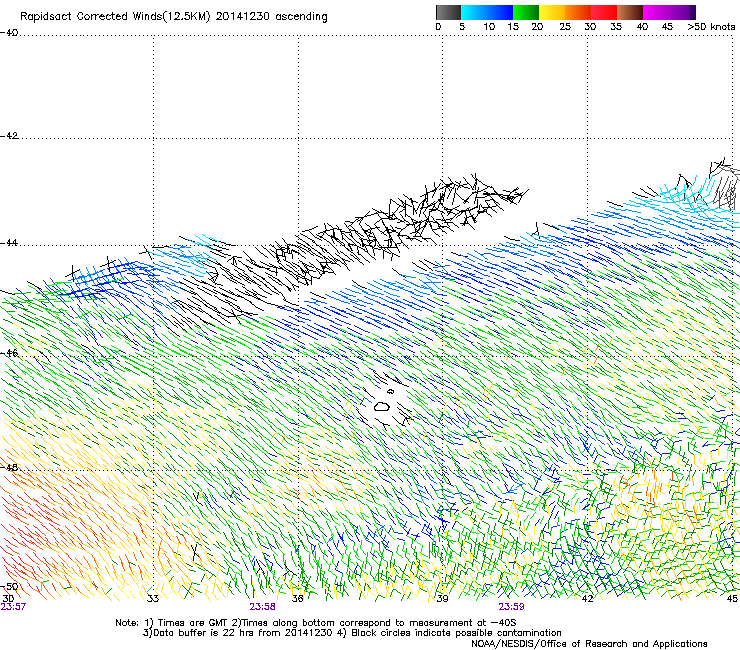Click the green 15-20 knots legend swatch
This screenshot has height=650, width=740.
pyautogui.click(x=526, y=12)
